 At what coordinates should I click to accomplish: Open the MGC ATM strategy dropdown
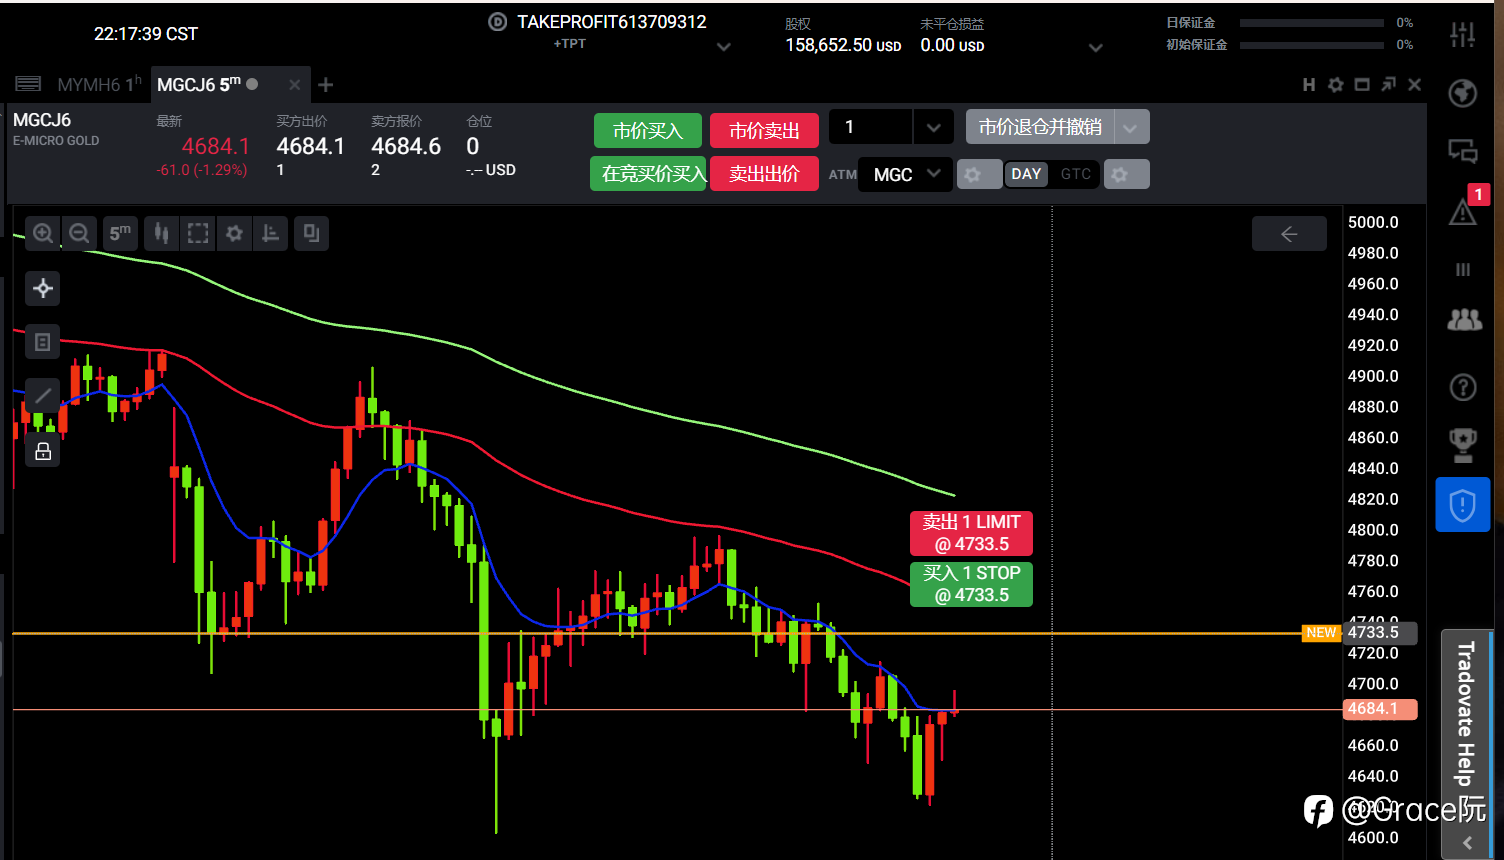pos(906,174)
